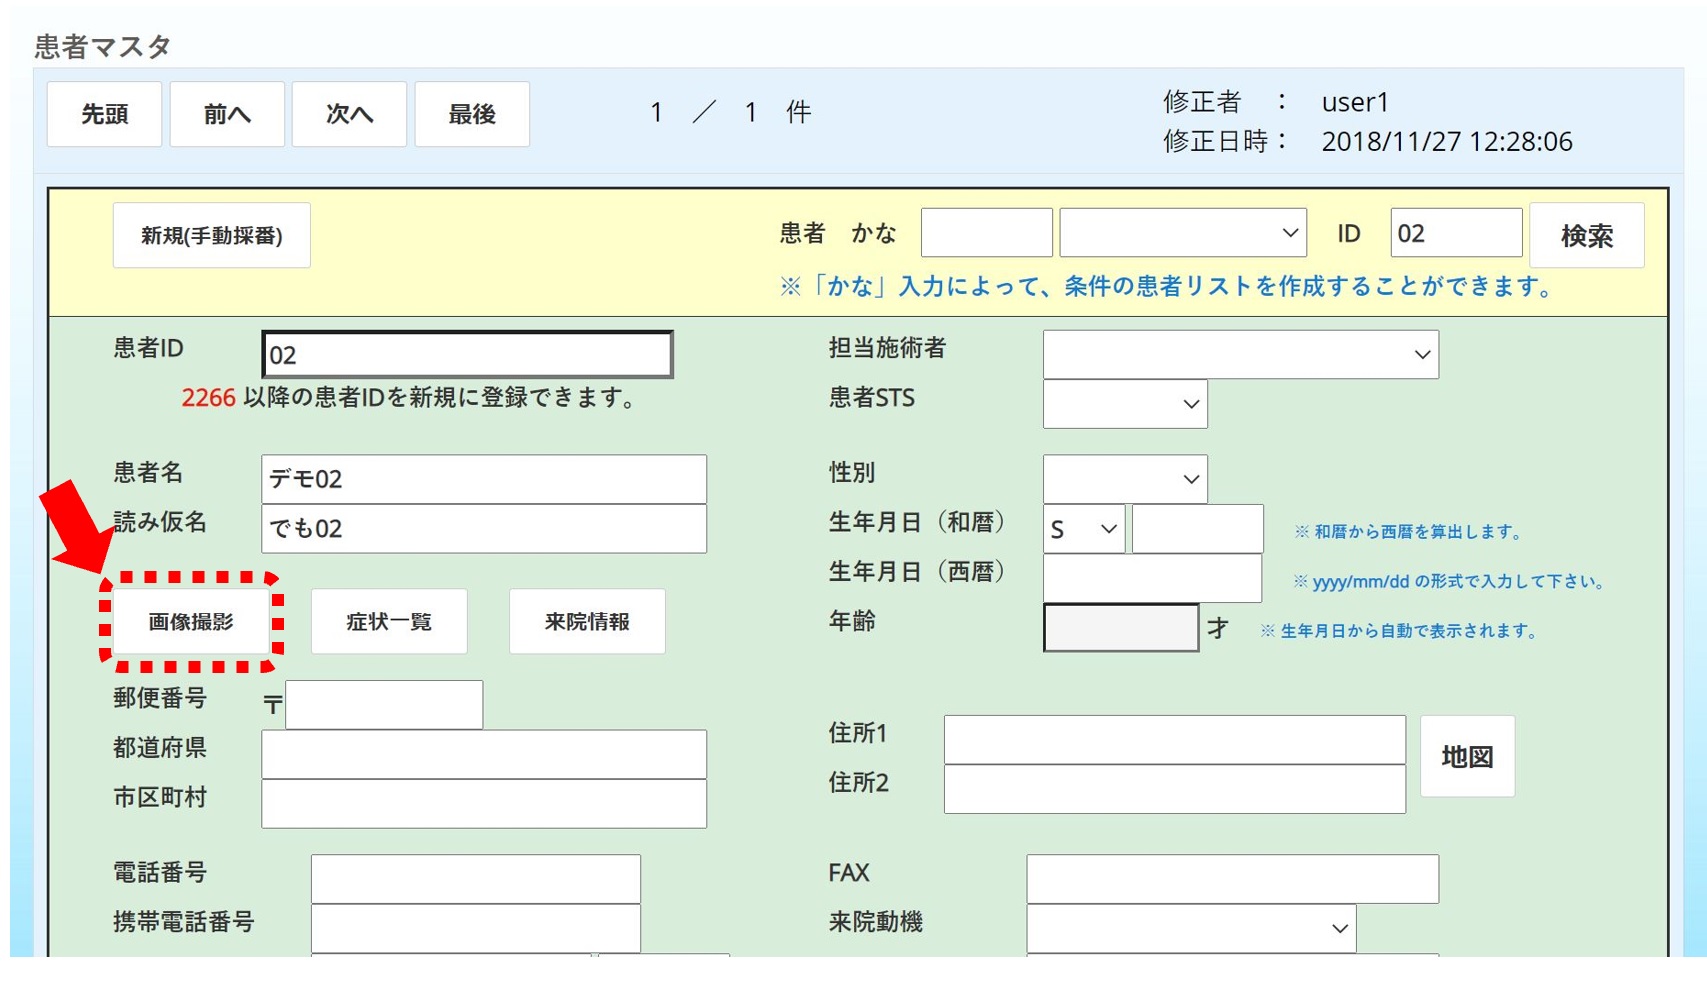1707x983 pixels.
Task: Click the 患者名 field containing デモ02
Action: tap(484, 479)
